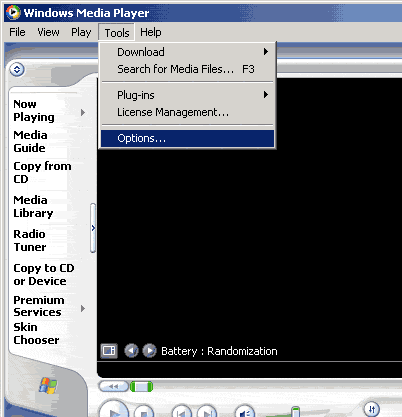Select the next visualization arrow
Screen dimensions: 402x417
149,351
